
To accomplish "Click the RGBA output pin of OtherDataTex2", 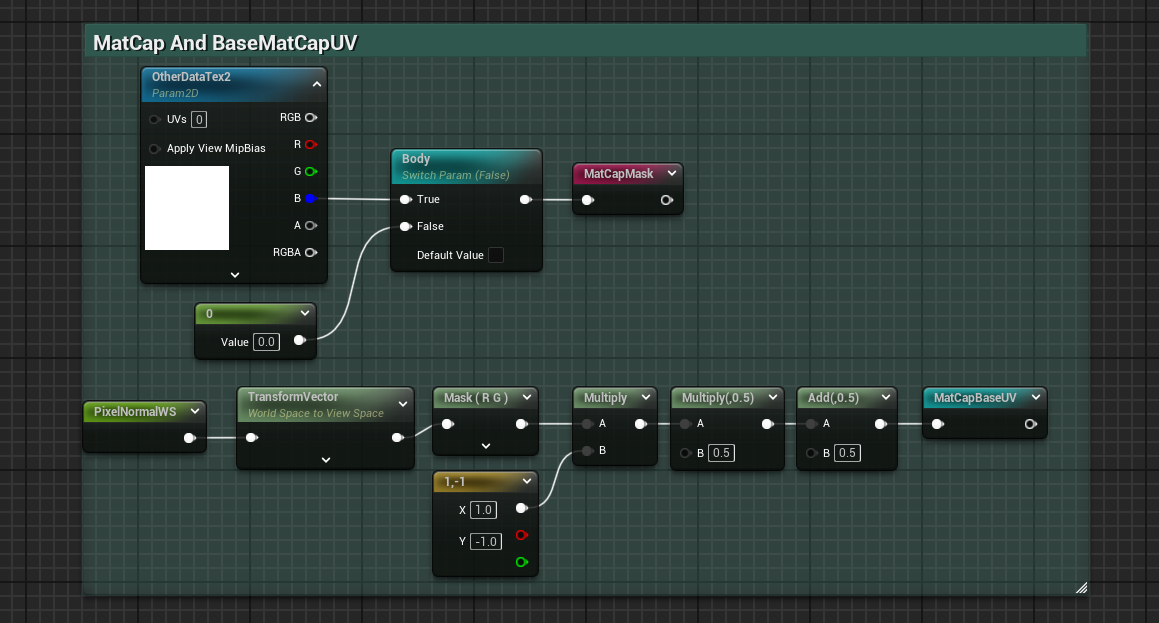I will coord(311,253).
